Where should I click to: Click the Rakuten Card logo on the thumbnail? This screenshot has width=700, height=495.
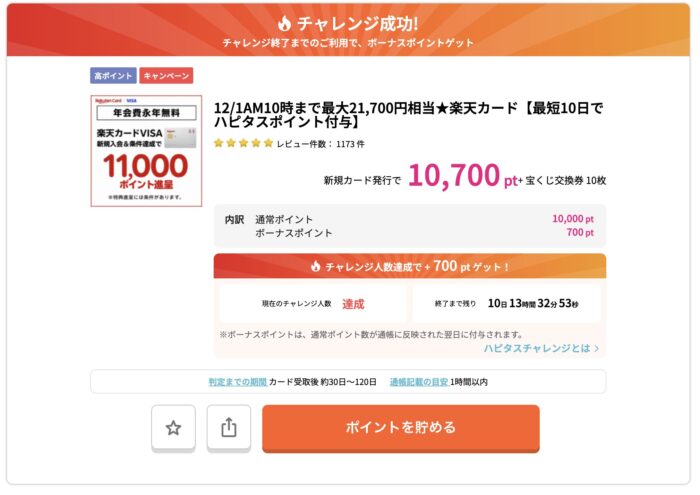pos(108,101)
